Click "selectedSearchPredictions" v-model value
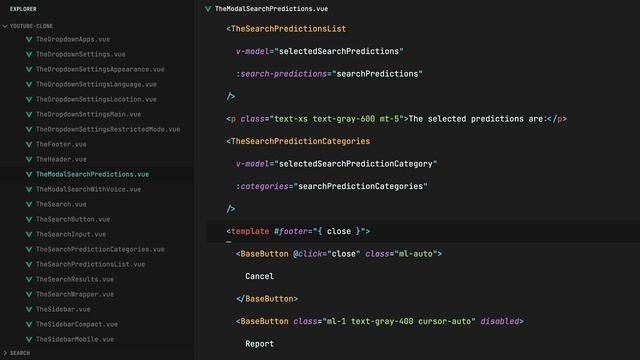The height and width of the screenshot is (360, 640). [339, 51]
